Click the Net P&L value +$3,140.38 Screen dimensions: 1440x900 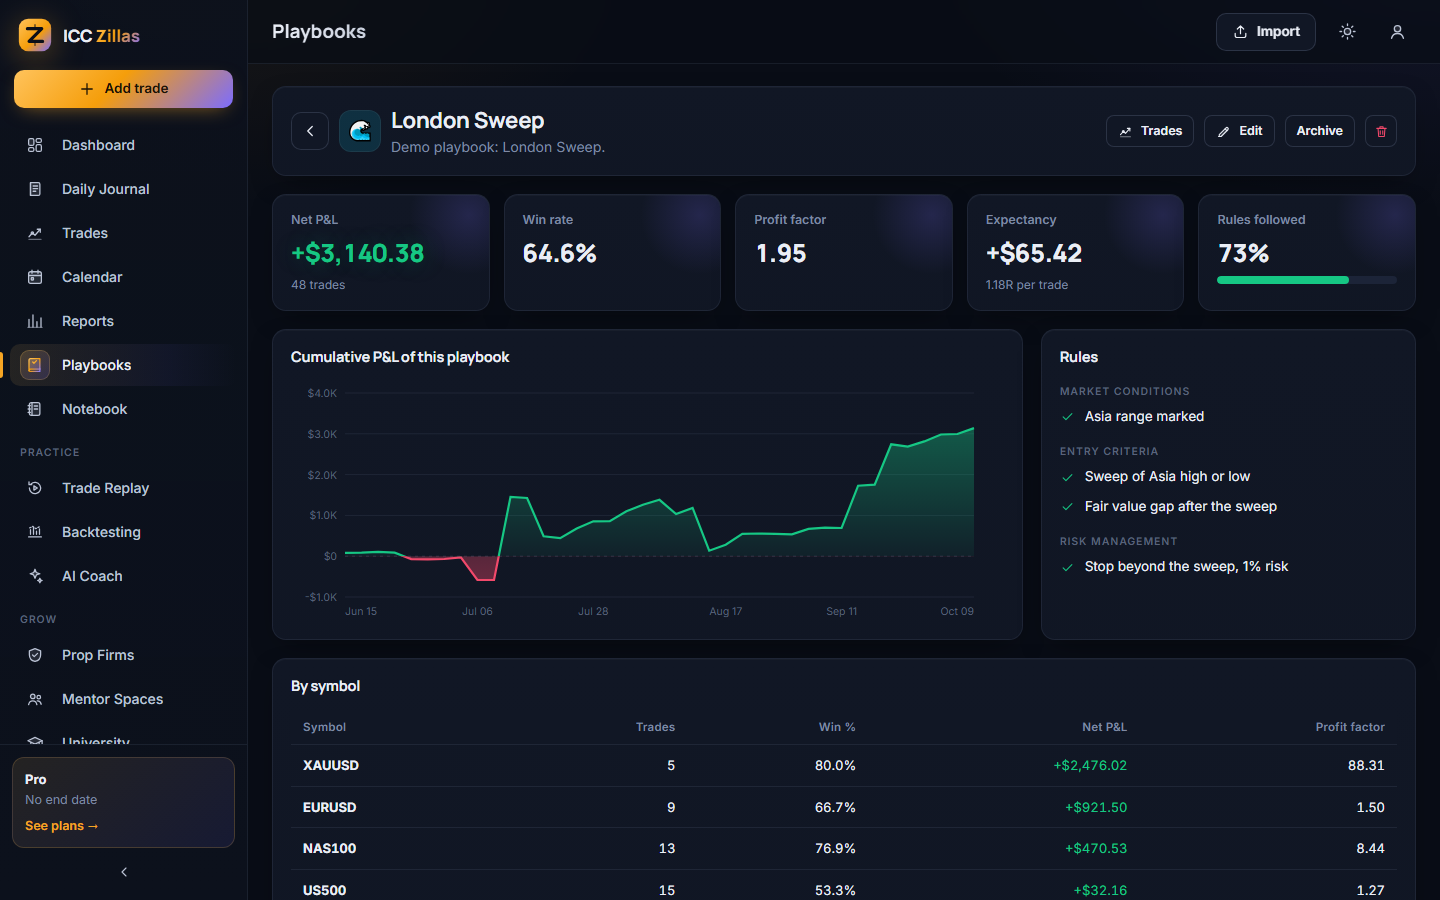tap(357, 254)
